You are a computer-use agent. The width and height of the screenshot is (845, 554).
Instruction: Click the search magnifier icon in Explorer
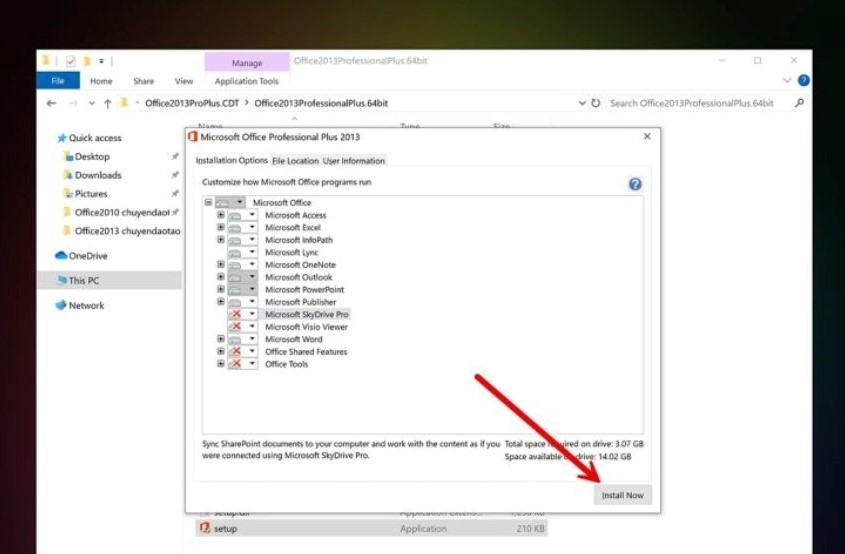pyautogui.click(x=799, y=102)
